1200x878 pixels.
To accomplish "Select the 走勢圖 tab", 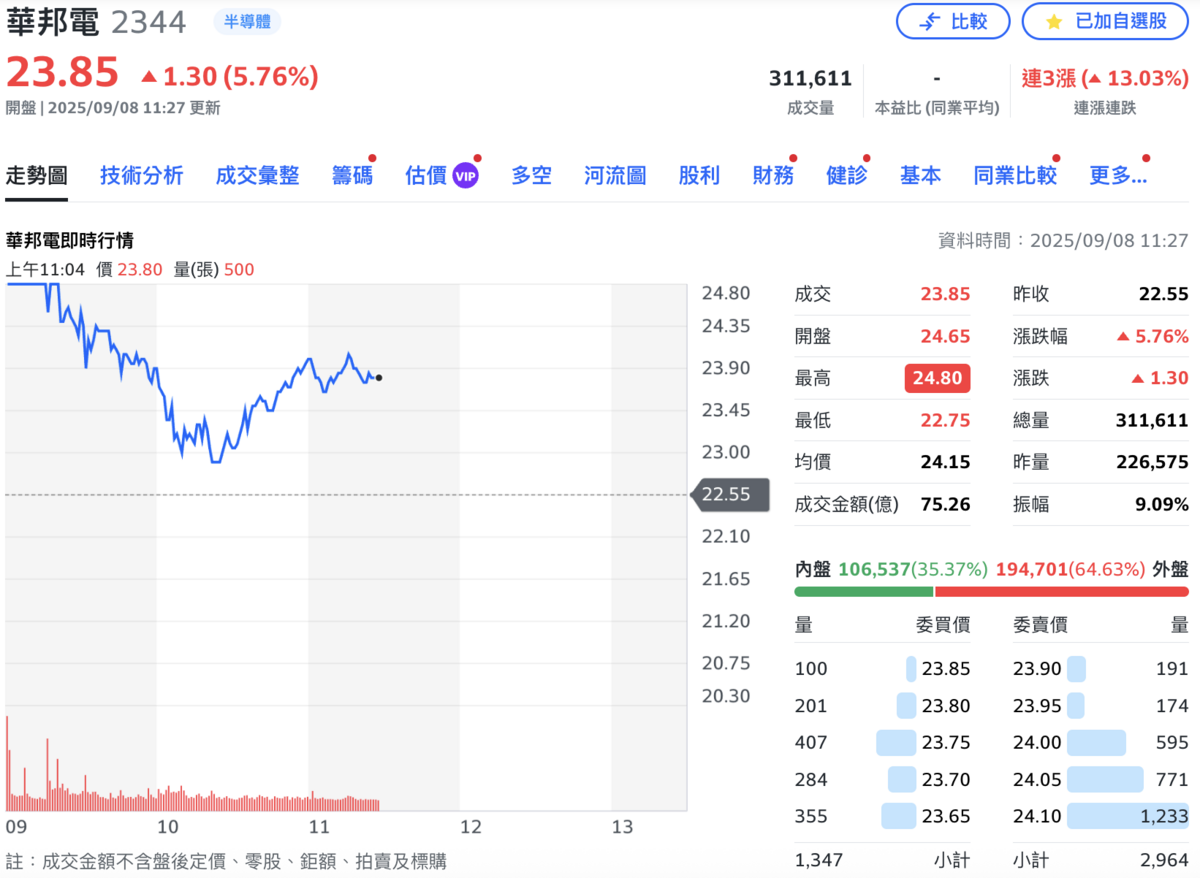I will coord(37,176).
